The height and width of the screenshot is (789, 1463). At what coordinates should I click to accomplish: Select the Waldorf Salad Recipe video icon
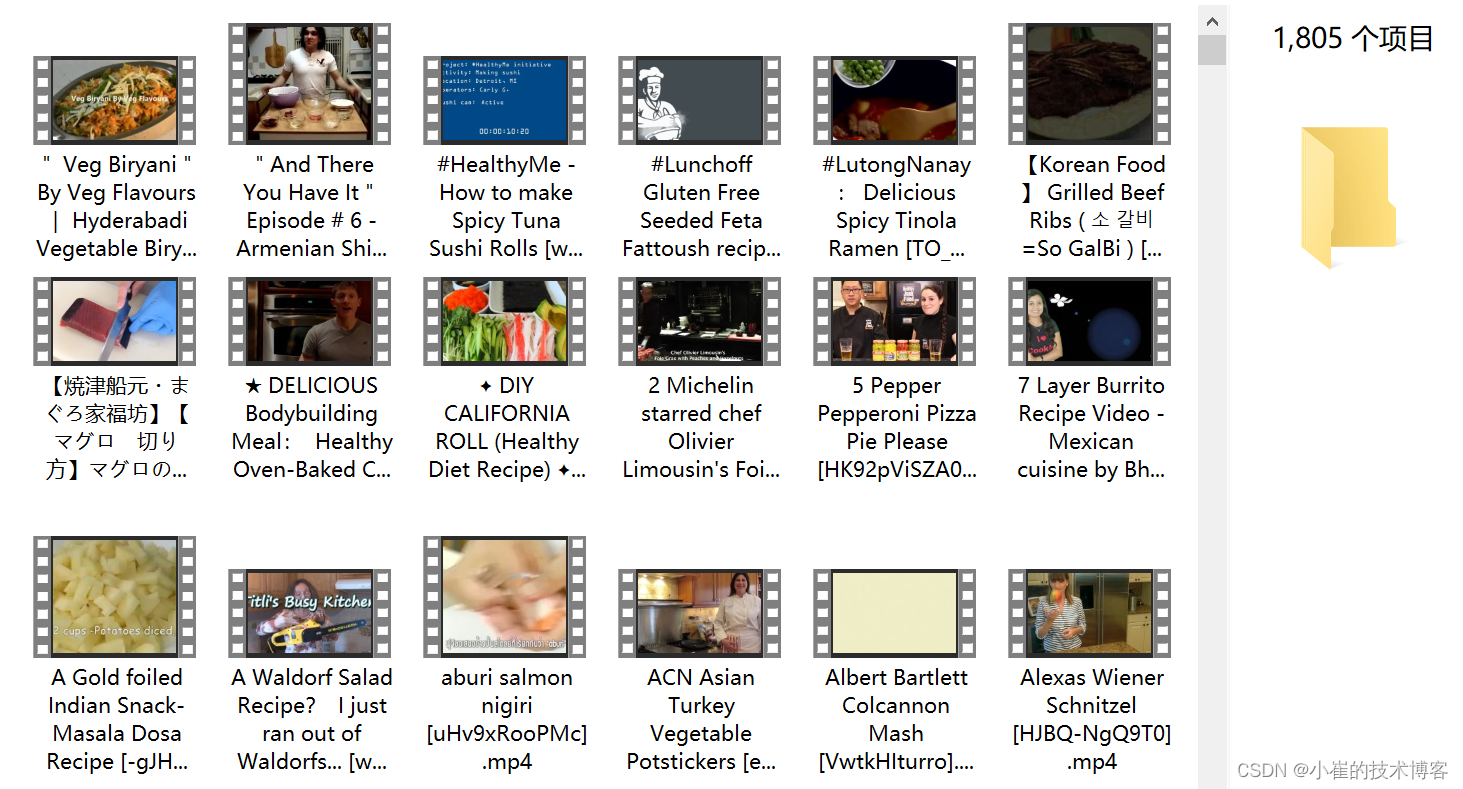[310, 613]
